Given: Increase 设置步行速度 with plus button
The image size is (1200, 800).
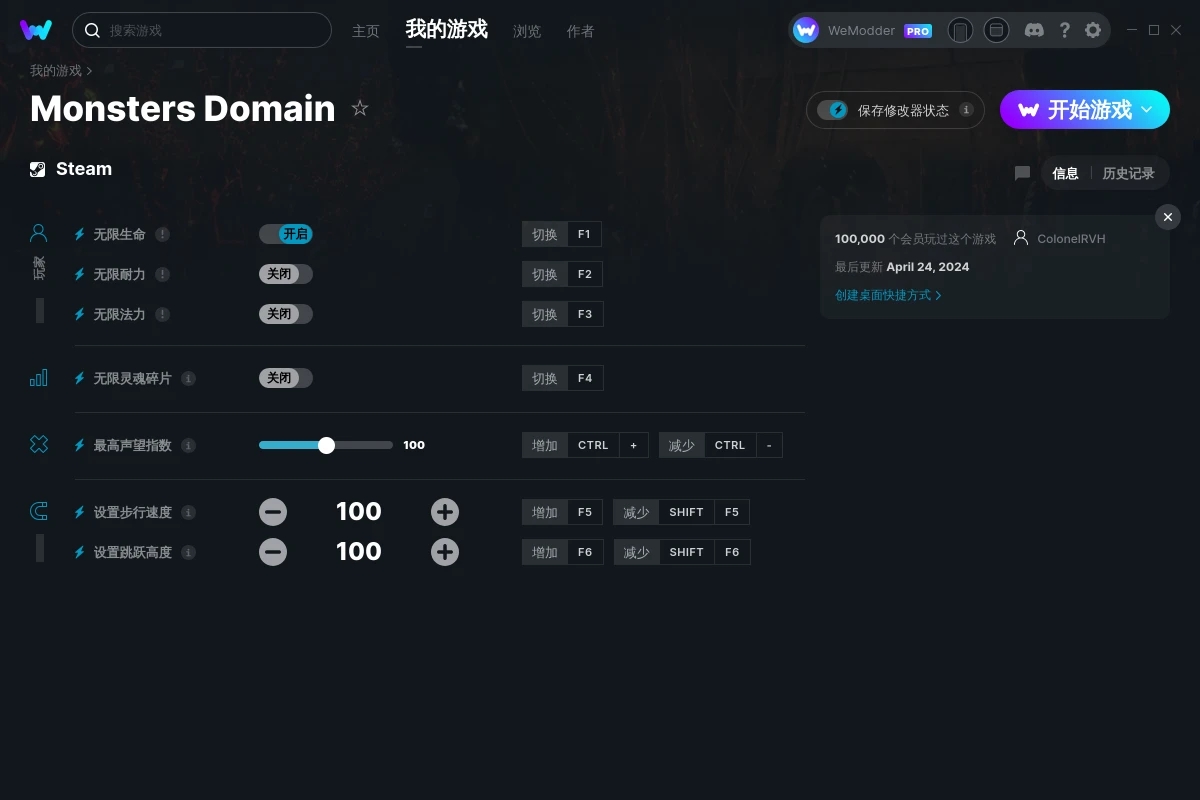Looking at the screenshot, I should coord(445,512).
